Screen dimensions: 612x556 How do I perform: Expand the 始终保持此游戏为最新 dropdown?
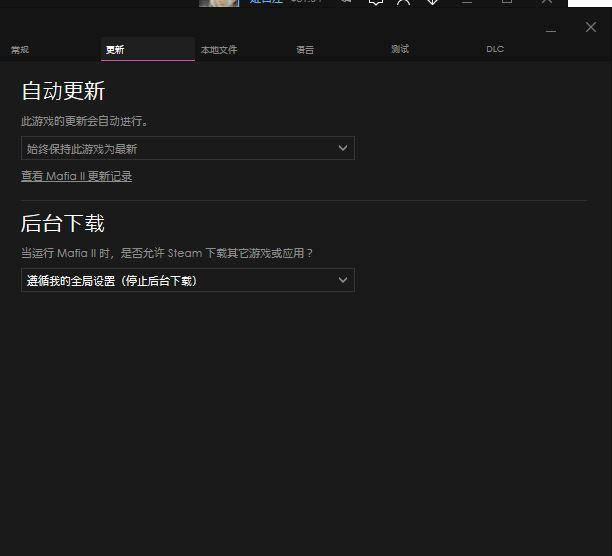[188, 148]
